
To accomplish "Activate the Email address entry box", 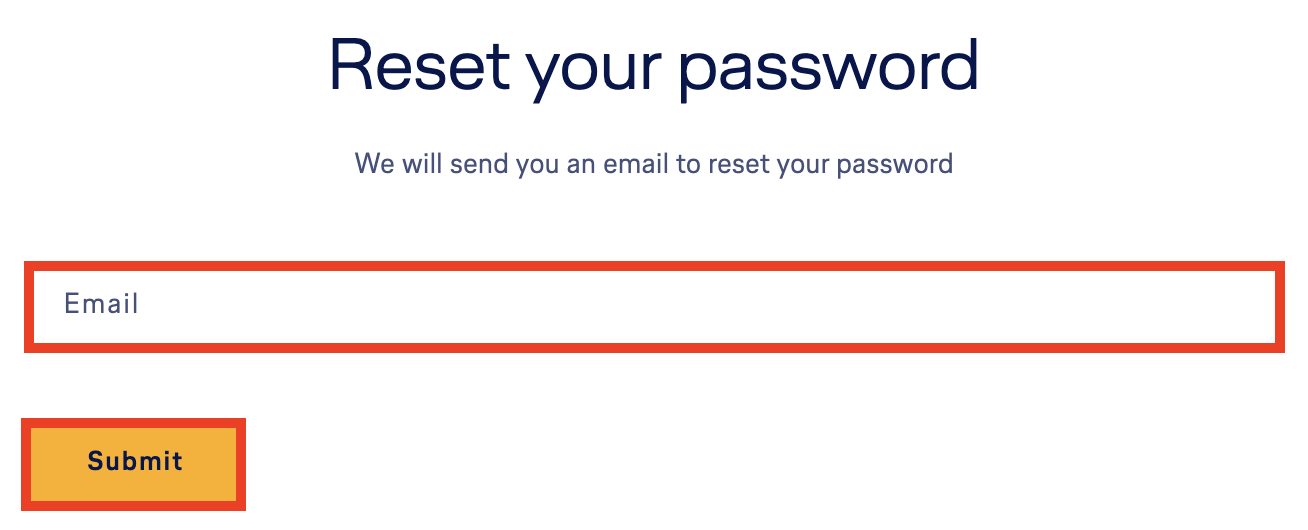I will [654, 306].
